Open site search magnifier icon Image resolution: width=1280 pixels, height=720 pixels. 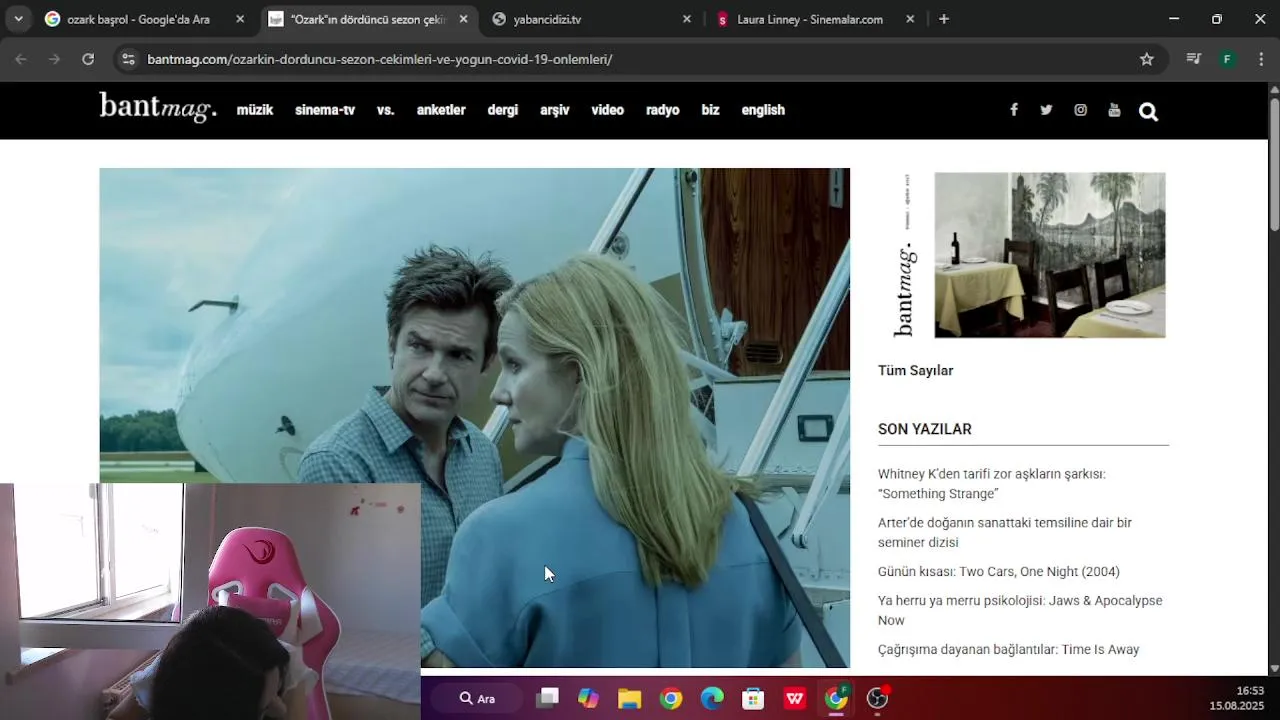[1148, 112]
